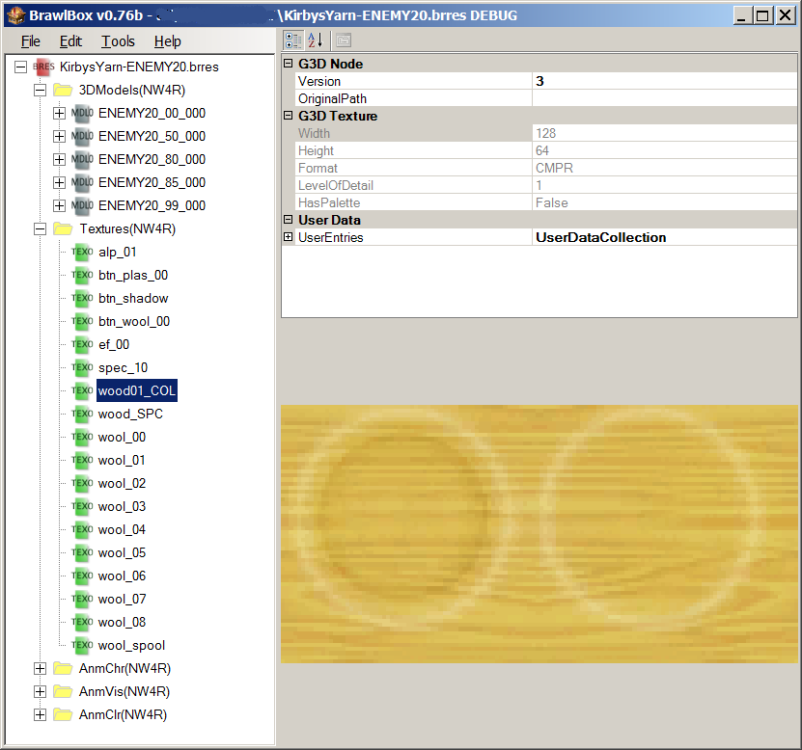Open the File menu
This screenshot has height=750, width=802.
[31, 41]
